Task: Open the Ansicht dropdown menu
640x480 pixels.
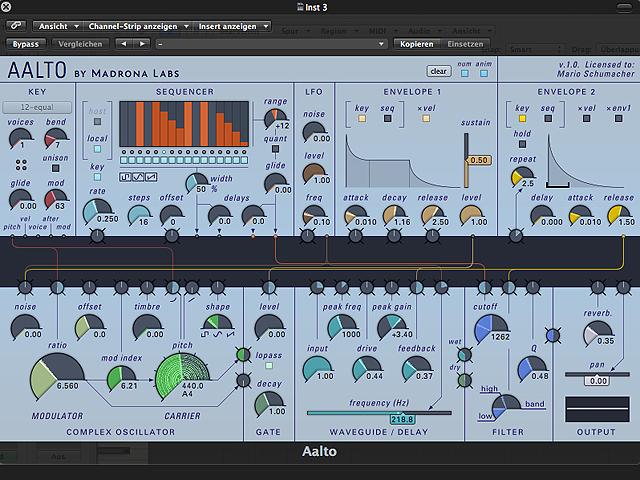Action: pos(58,26)
